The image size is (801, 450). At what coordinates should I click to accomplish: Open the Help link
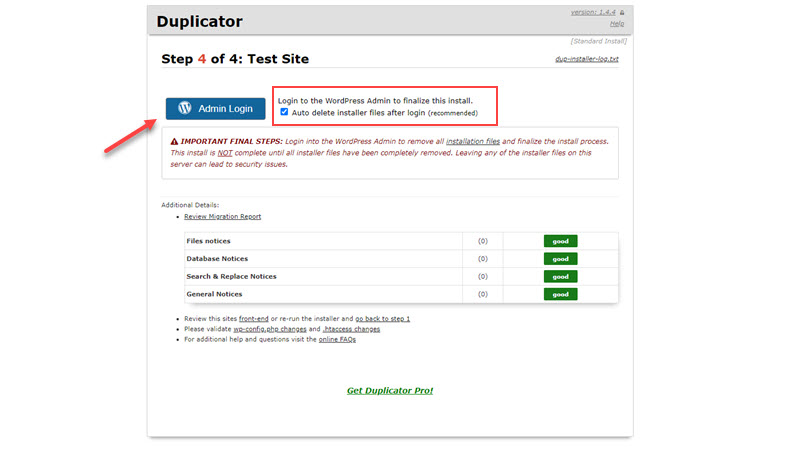pos(617,23)
